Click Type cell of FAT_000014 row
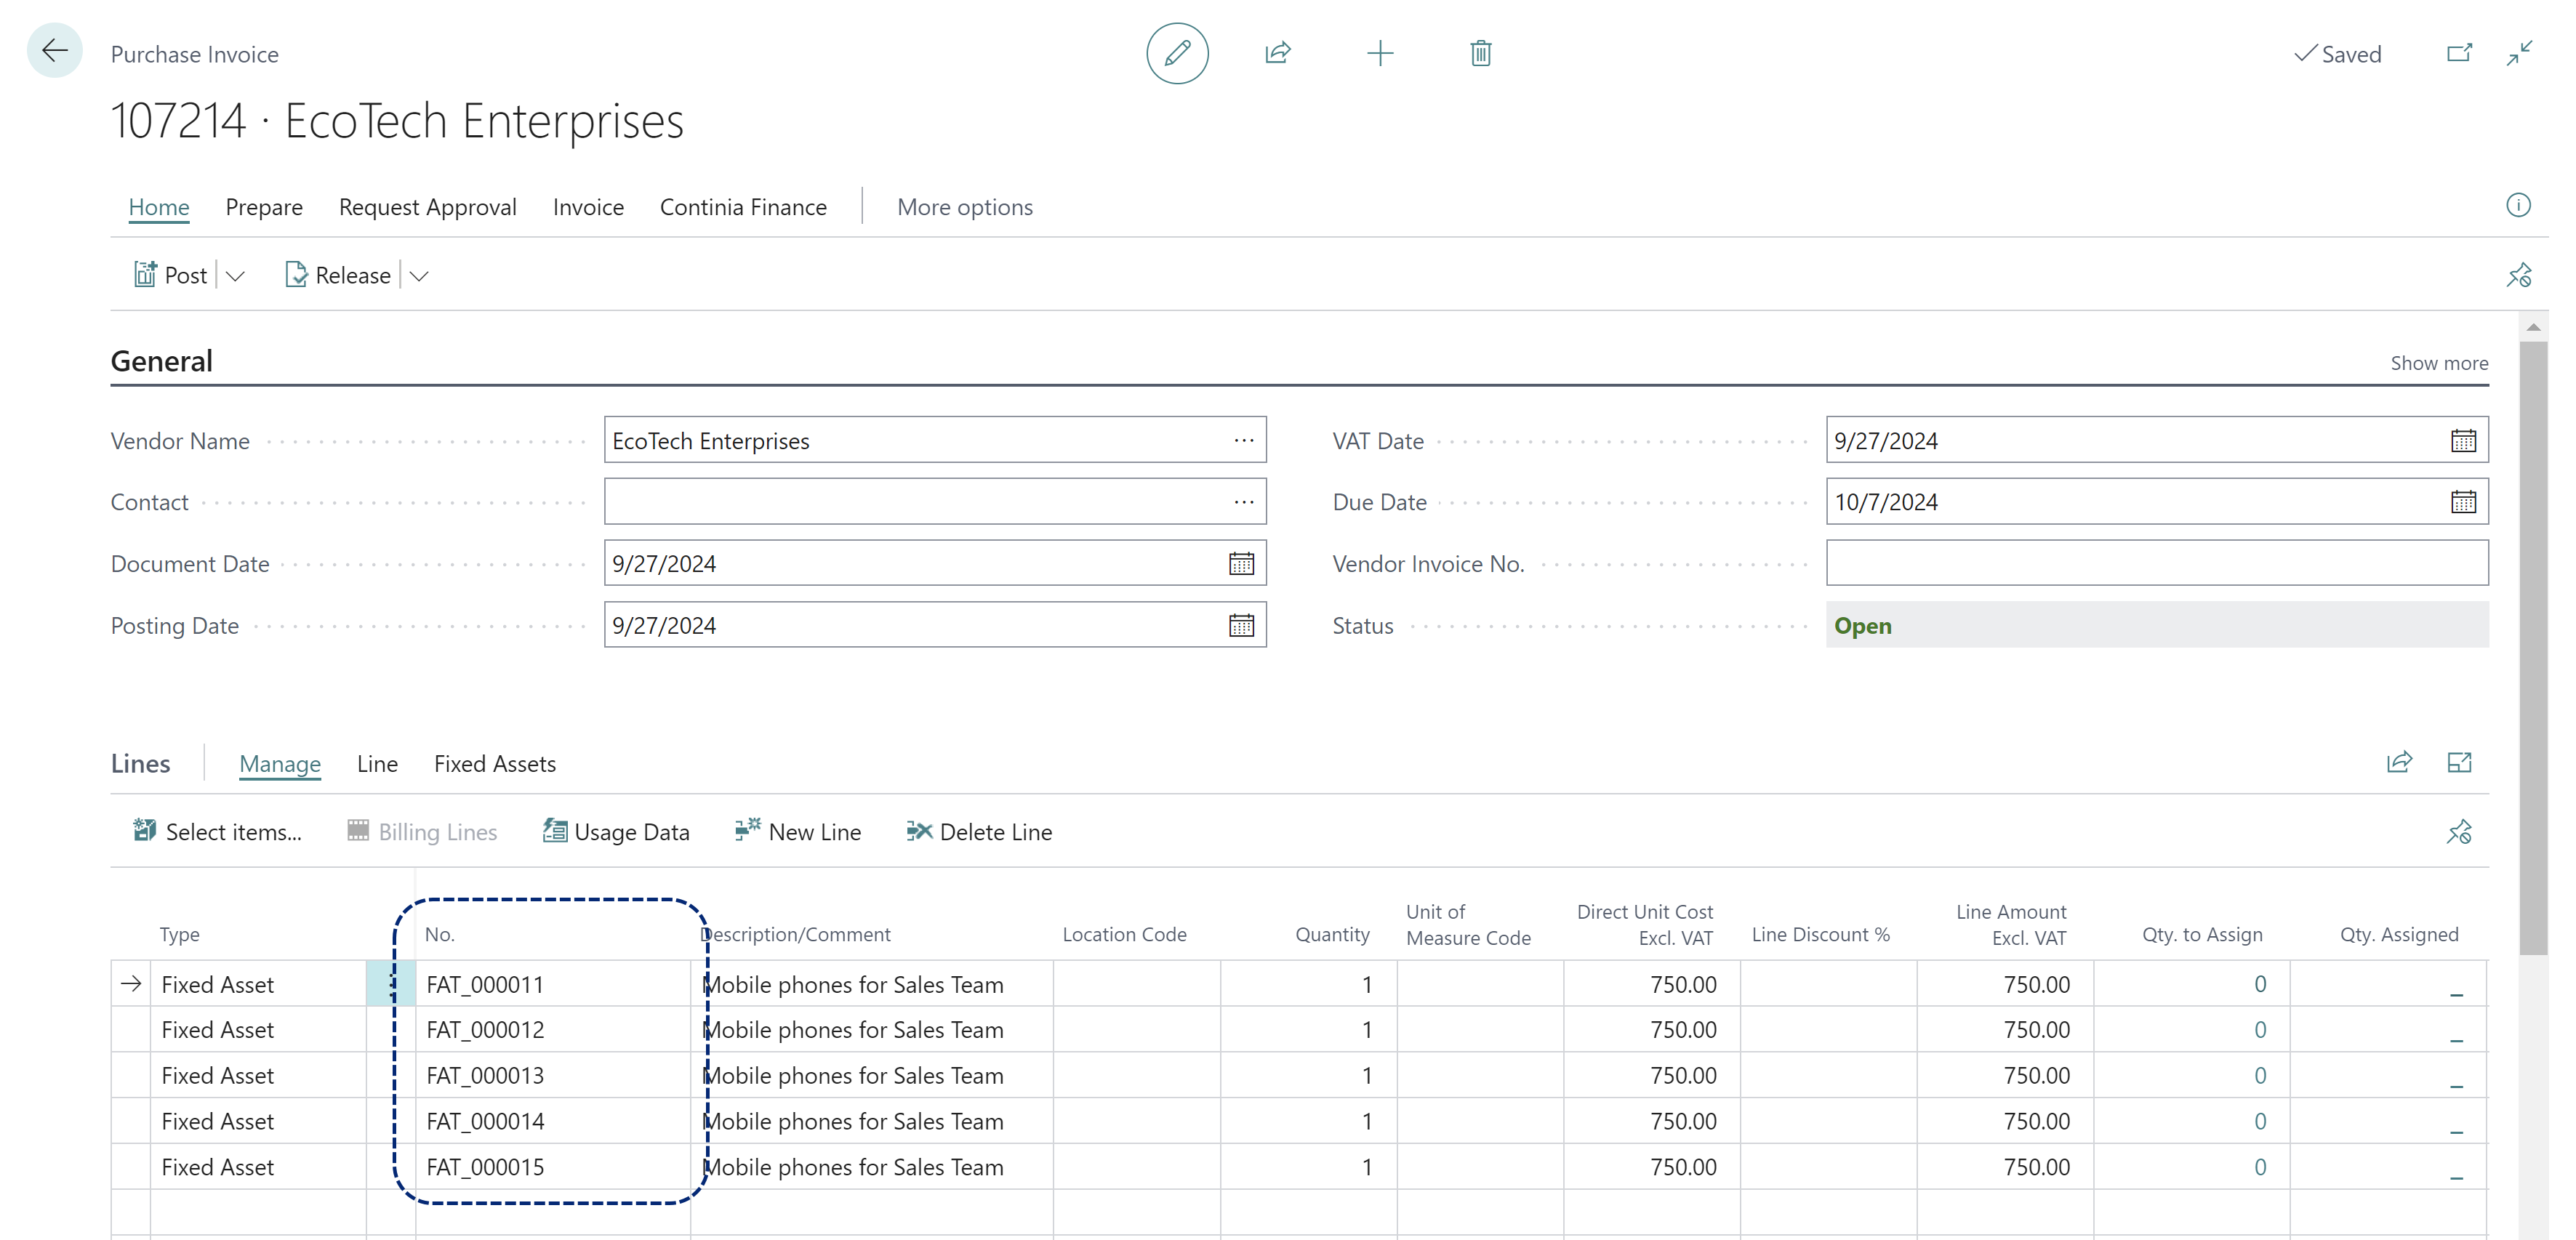The image size is (2576, 1240). coord(258,1122)
